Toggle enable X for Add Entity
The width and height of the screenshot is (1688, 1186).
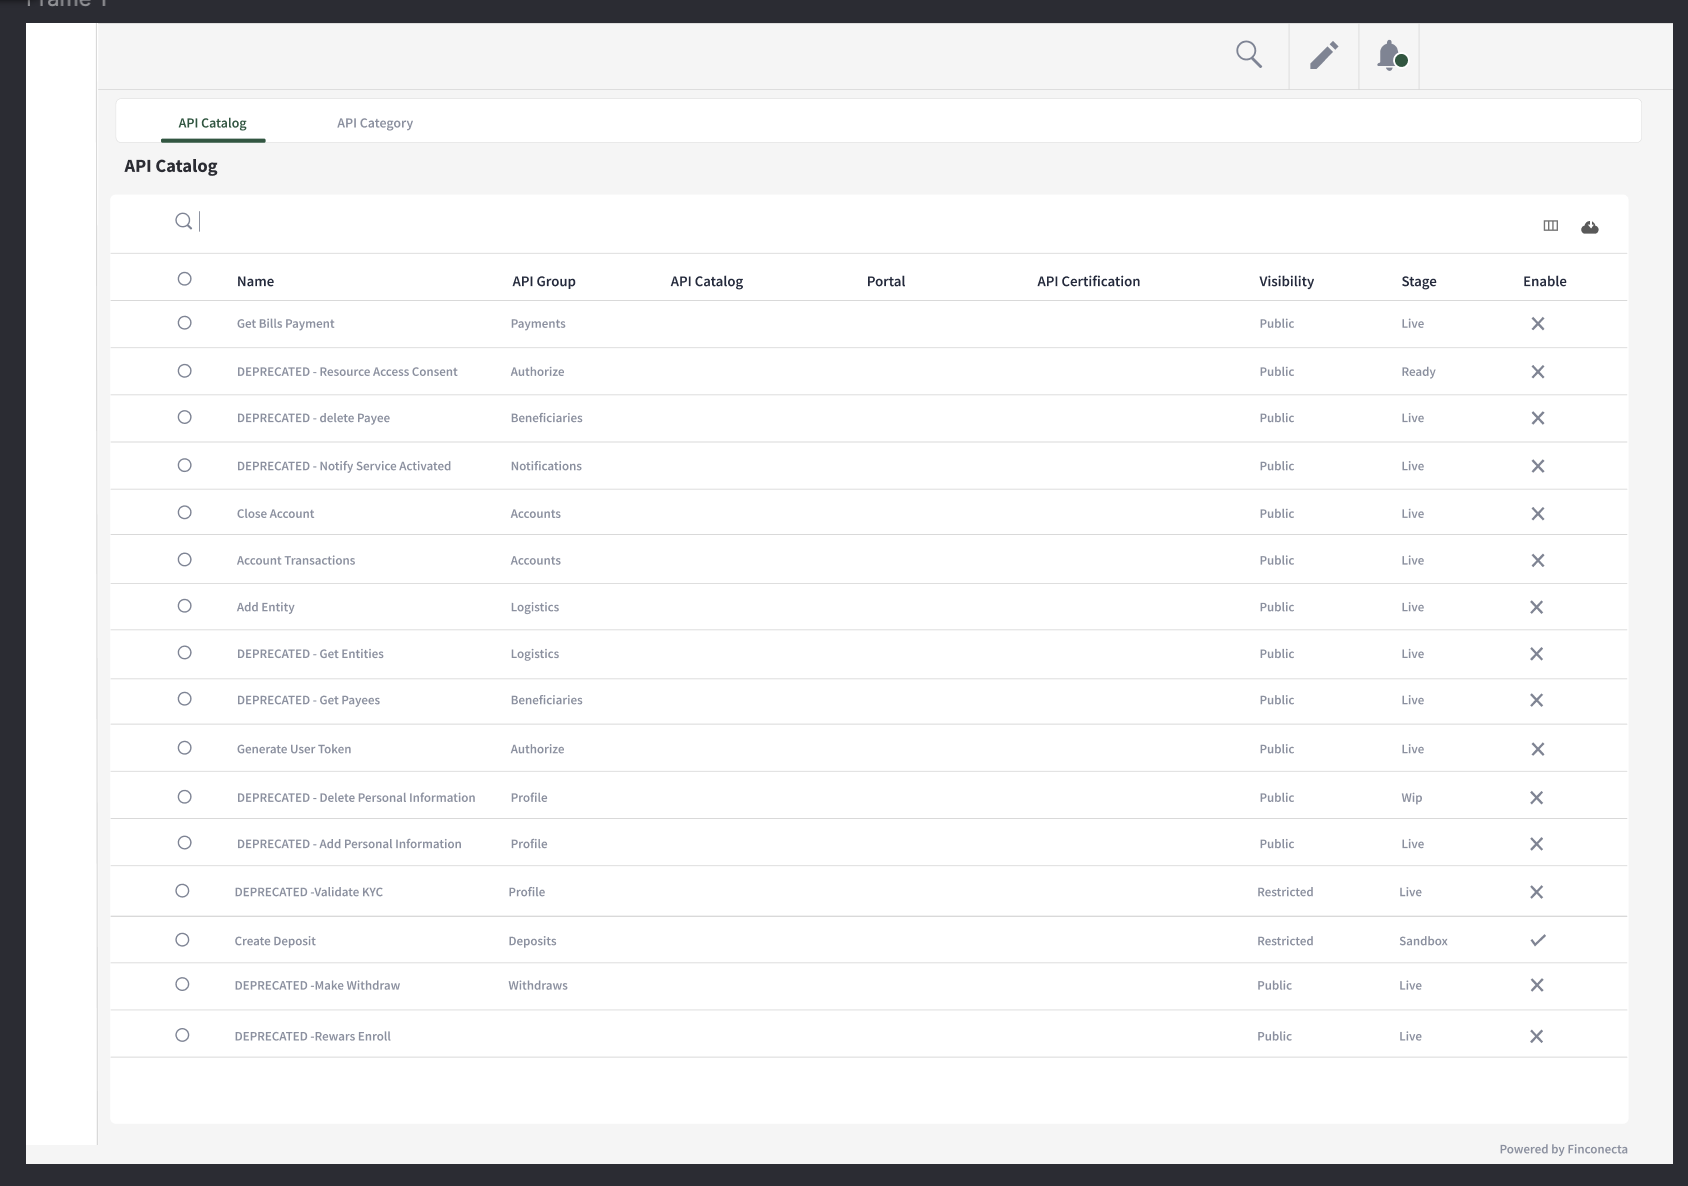point(1537,607)
